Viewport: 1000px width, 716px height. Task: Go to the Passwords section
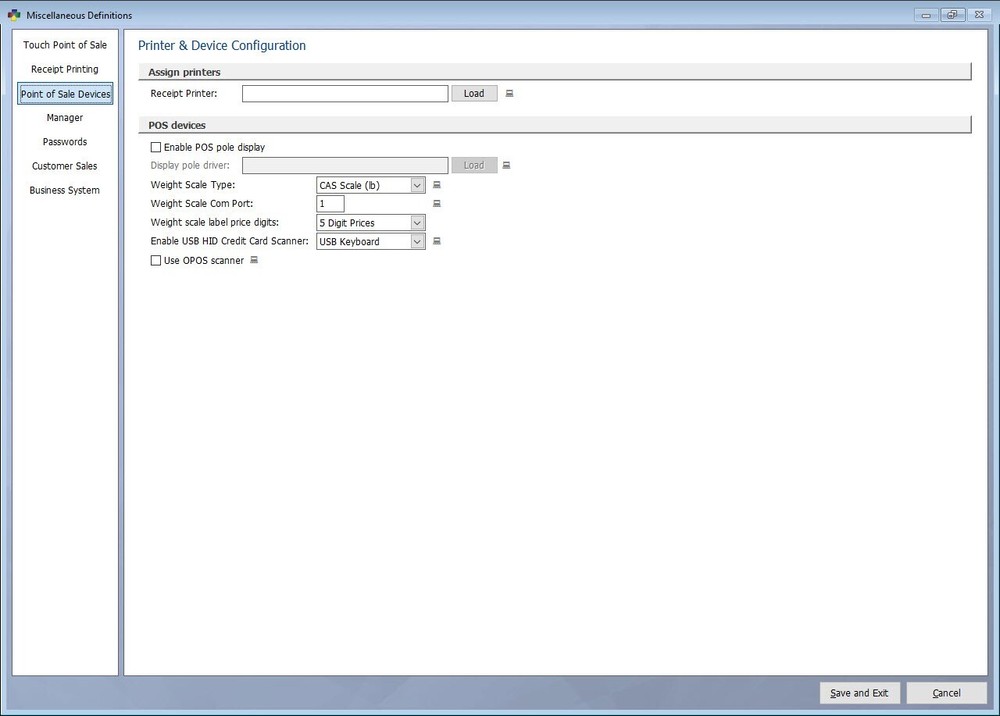click(x=65, y=142)
